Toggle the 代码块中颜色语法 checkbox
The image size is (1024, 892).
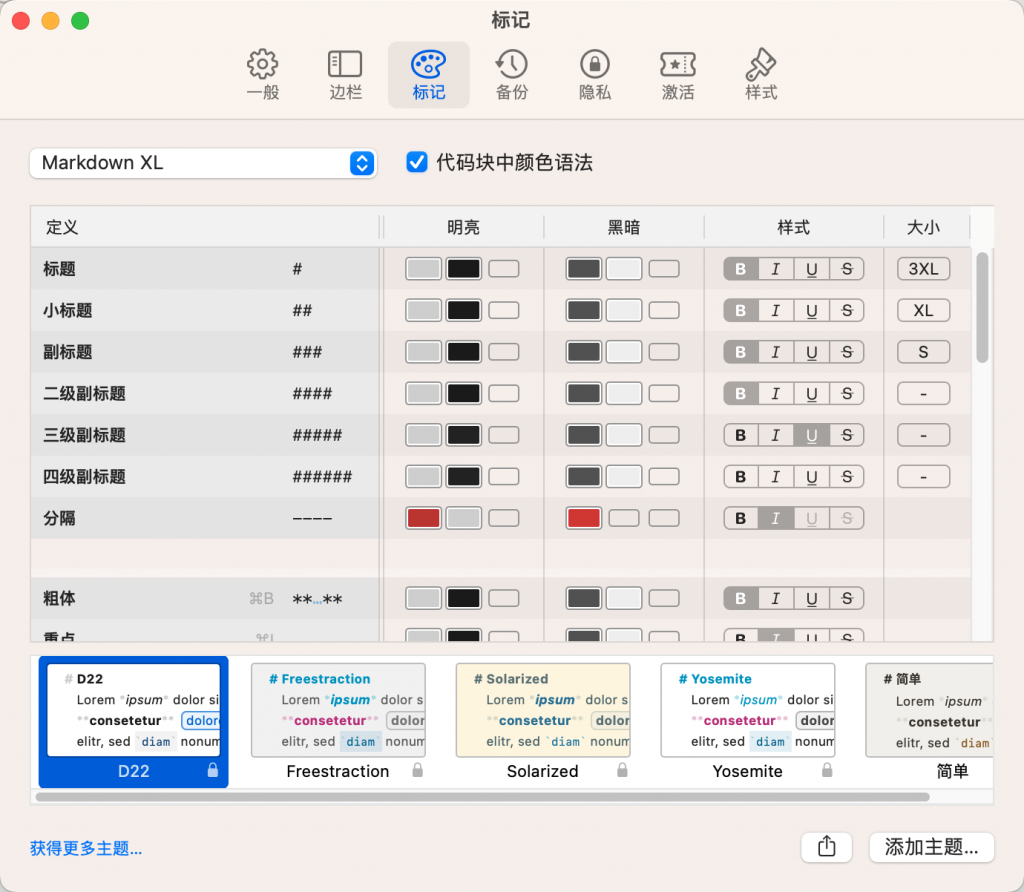click(416, 161)
